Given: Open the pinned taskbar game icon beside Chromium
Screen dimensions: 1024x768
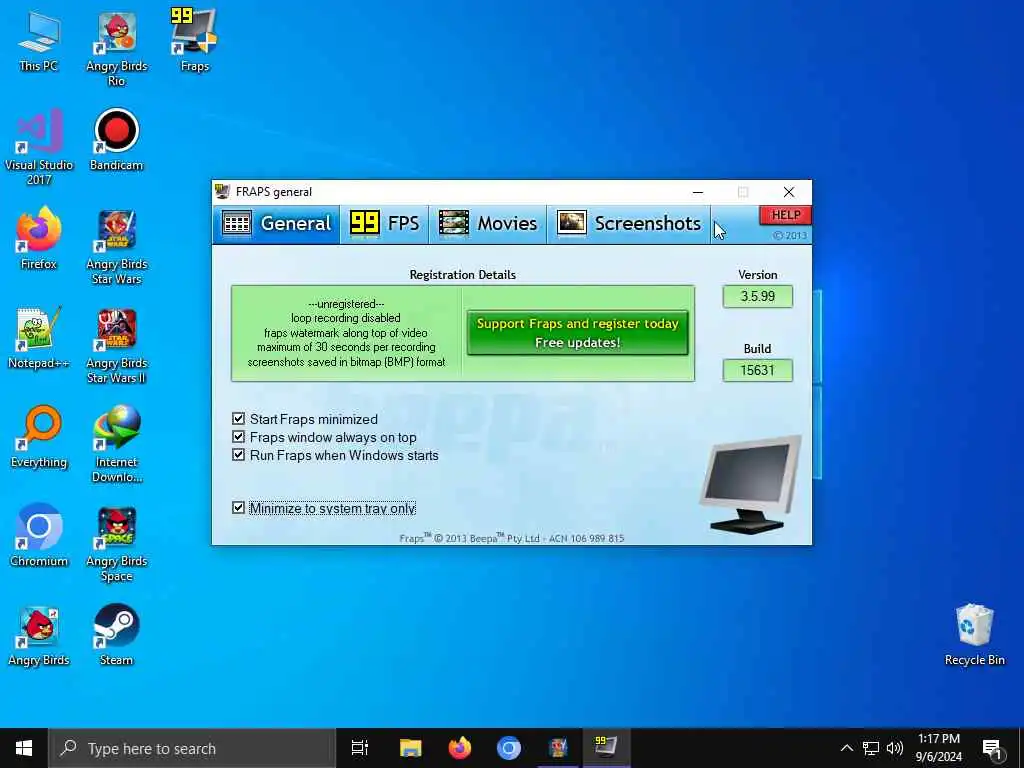Looking at the screenshot, I should coord(558,748).
